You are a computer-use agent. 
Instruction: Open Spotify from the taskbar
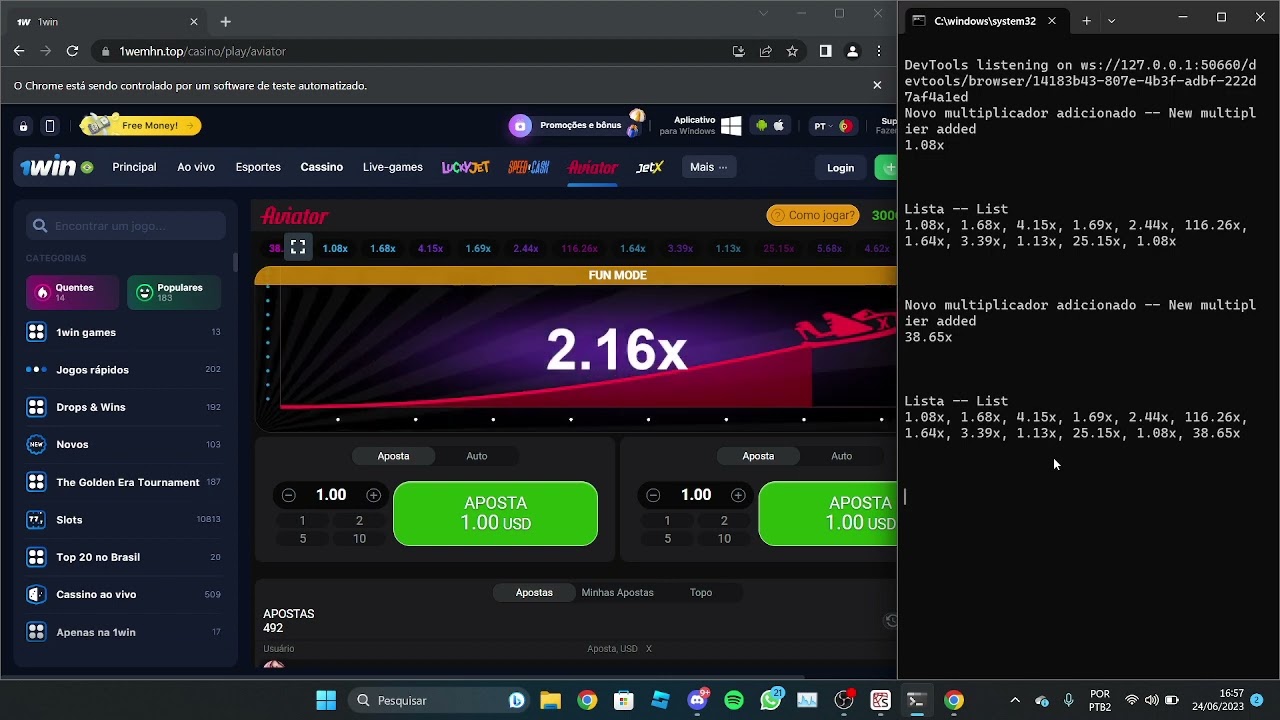click(734, 700)
